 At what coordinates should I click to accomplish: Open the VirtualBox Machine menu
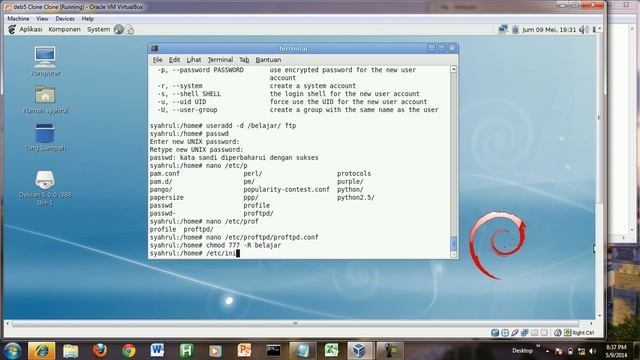[18, 19]
